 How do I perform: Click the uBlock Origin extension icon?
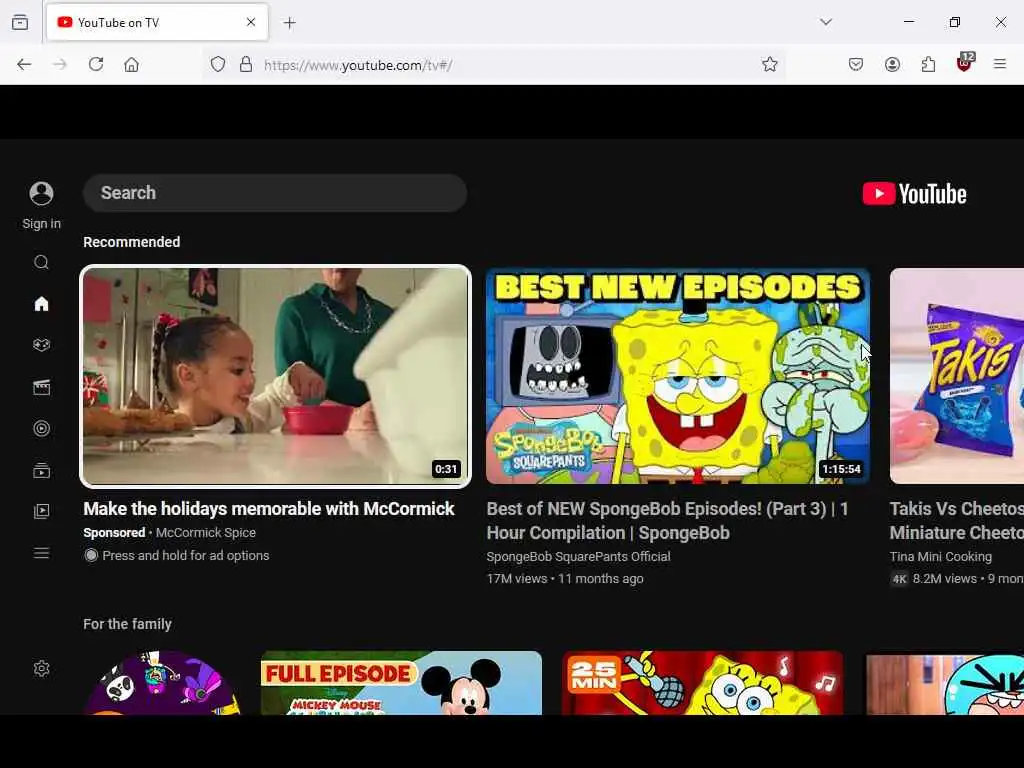[965, 63]
